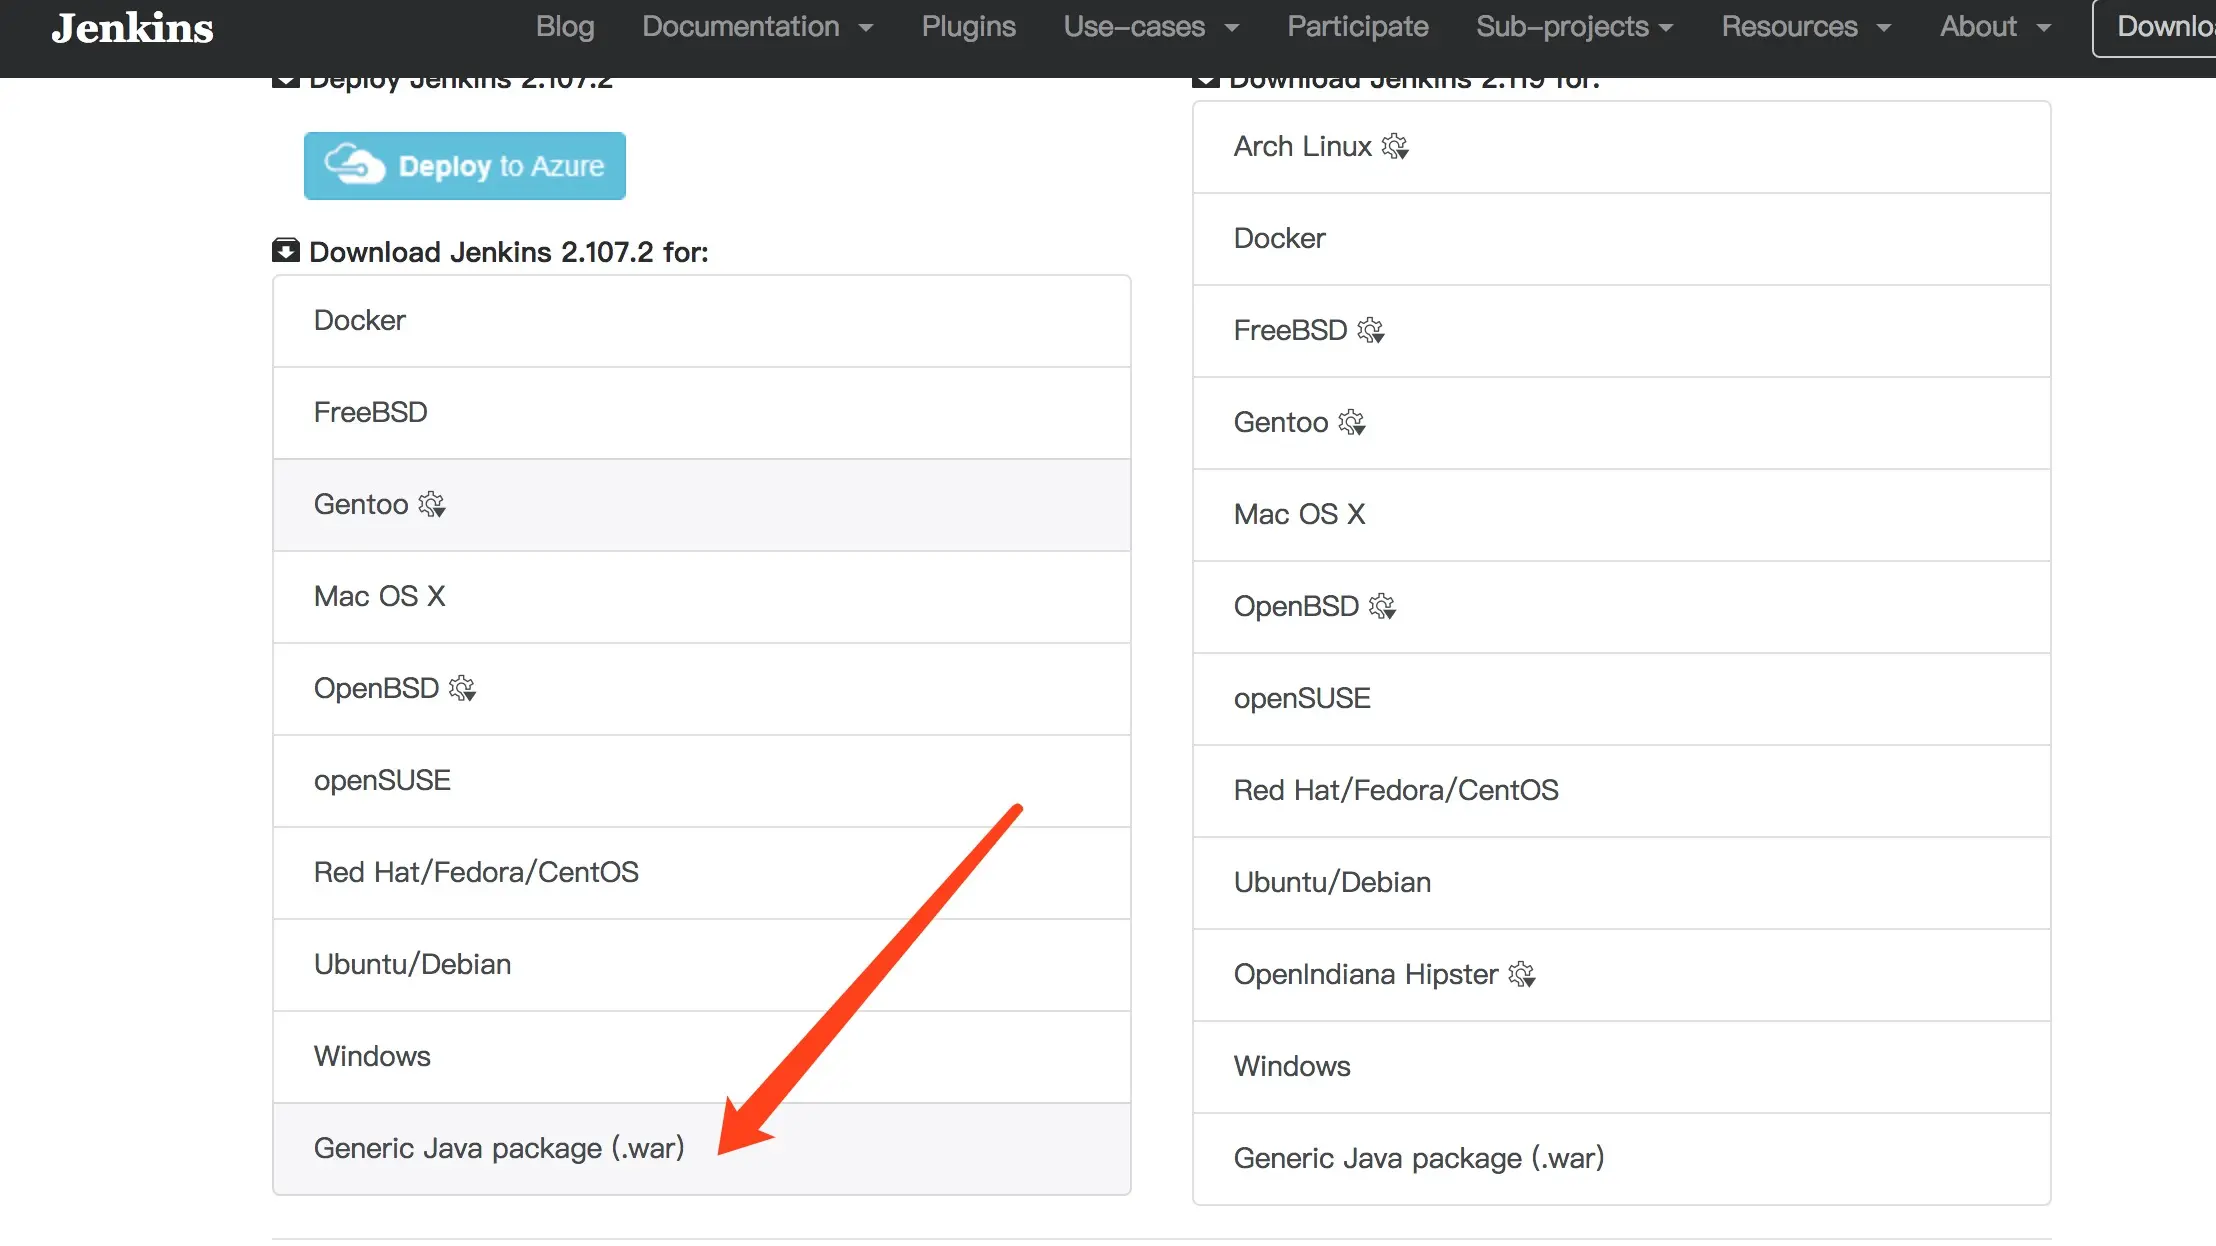Click the Jenkins logo in navbar

(x=132, y=28)
